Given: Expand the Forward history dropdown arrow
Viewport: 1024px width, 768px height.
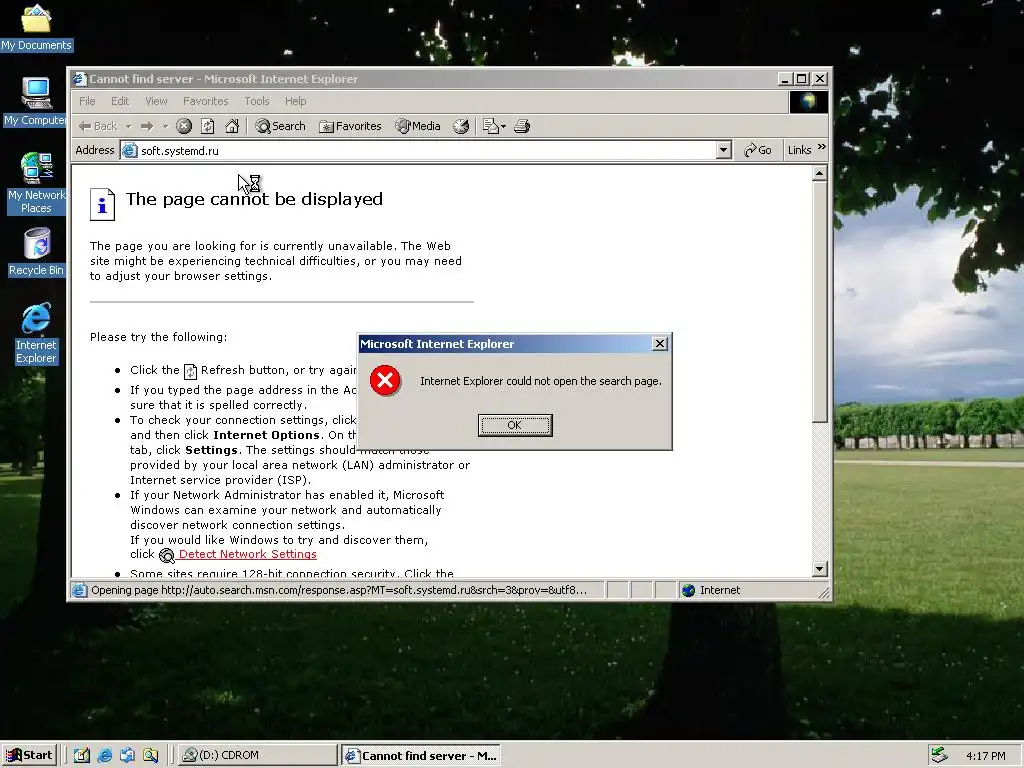Looking at the screenshot, I should [x=165, y=126].
